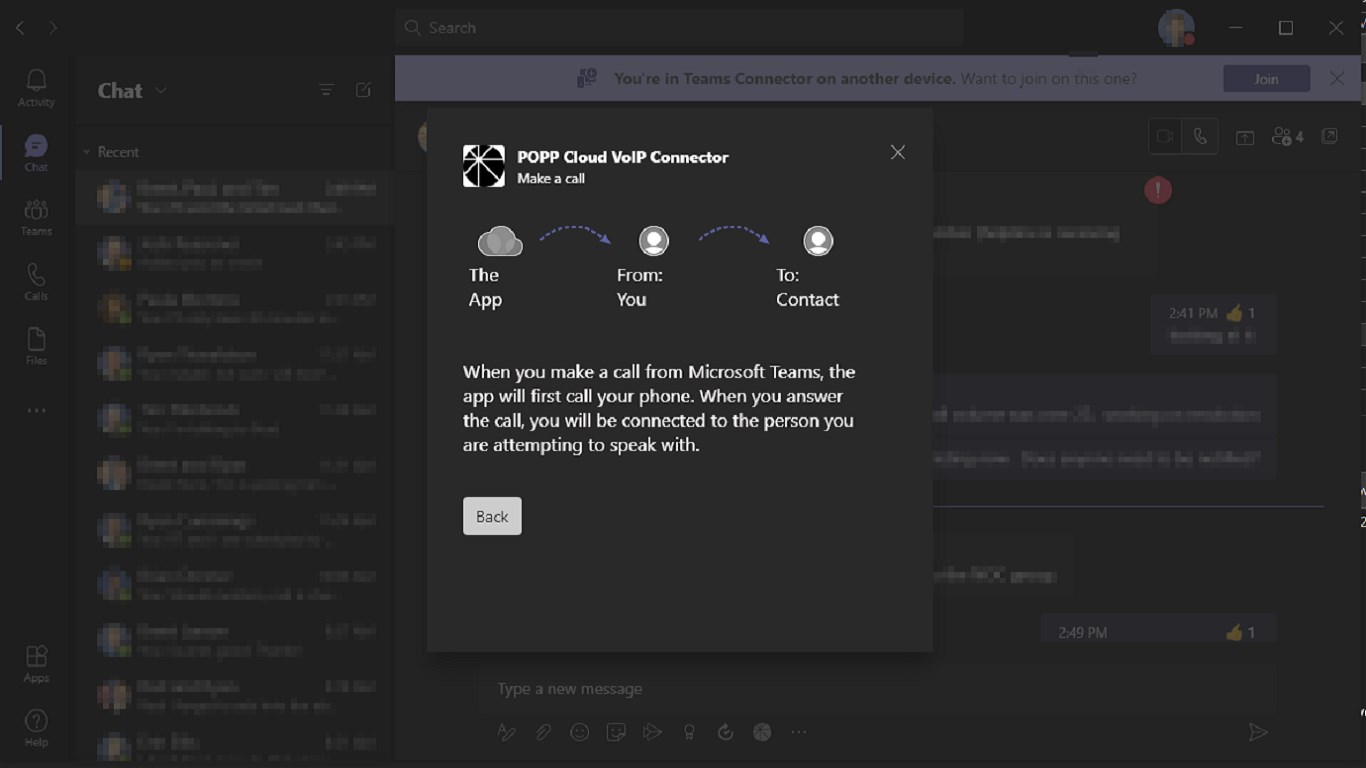Start a video call
1366x768 pixels.
coord(1165,137)
